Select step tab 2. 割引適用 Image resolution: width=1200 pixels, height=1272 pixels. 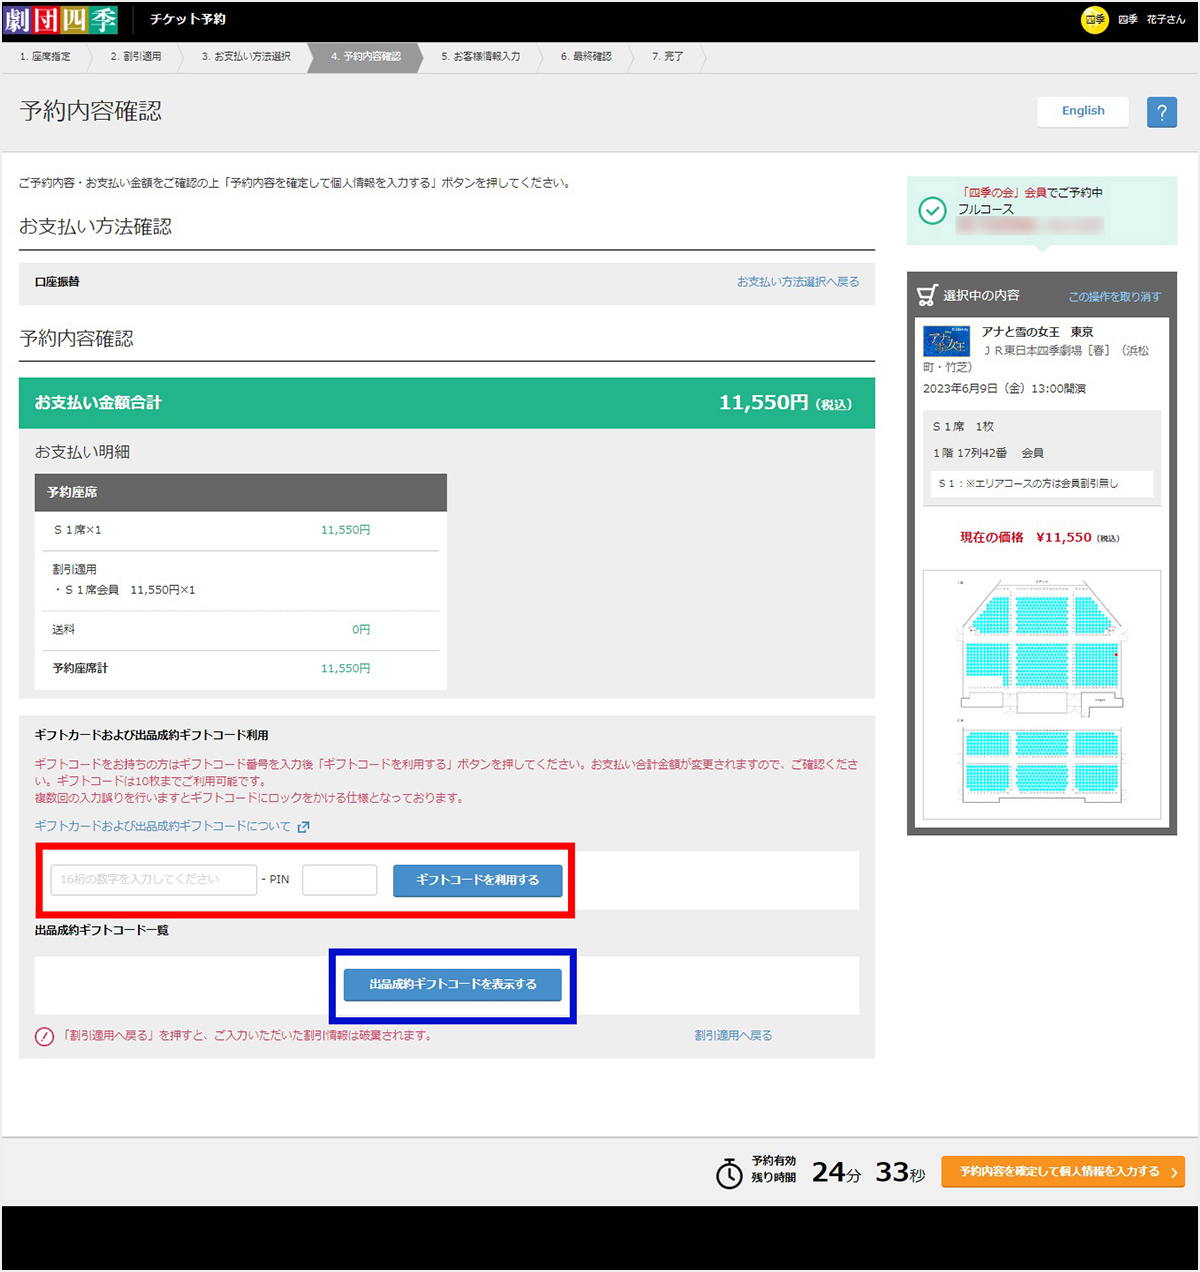pyautogui.click(x=136, y=57)
